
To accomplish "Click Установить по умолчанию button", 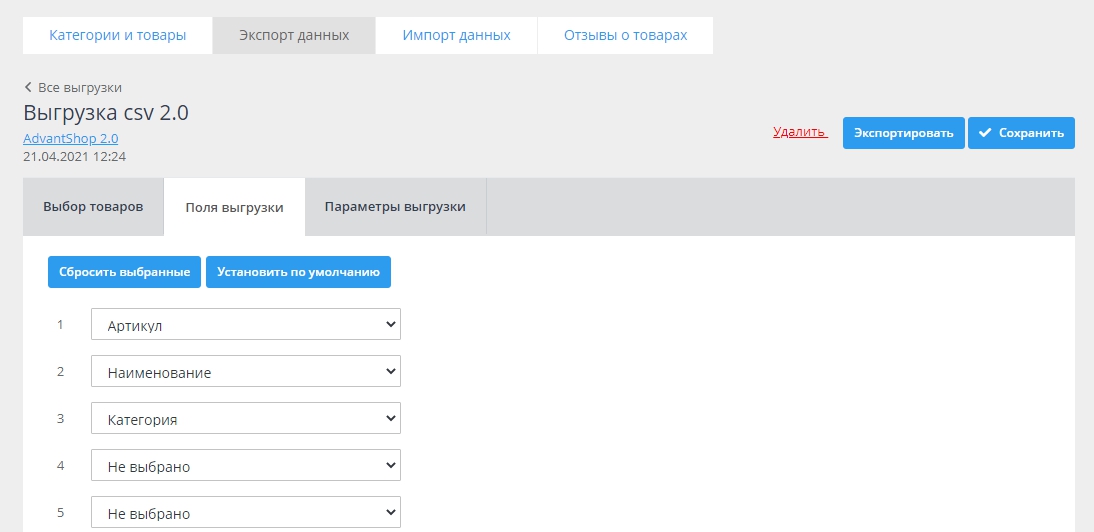I will pos(298,272).
